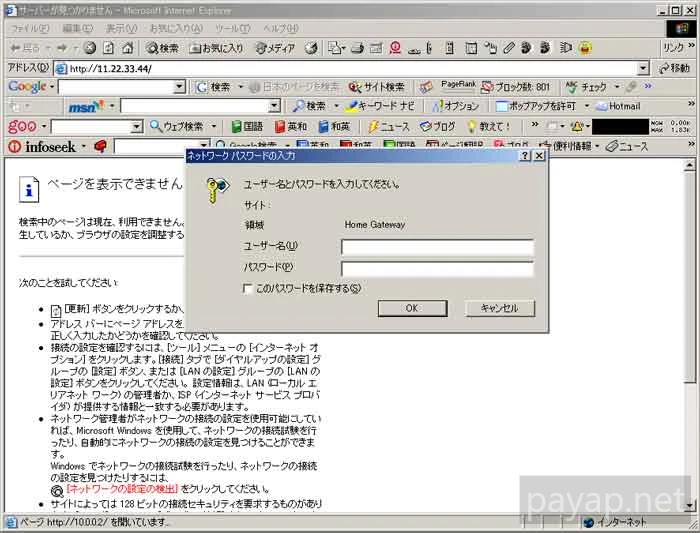Click goo toolbar ブログ button
Image resolution: width=700 pixels, height=533 pixels.
(438, 127)
